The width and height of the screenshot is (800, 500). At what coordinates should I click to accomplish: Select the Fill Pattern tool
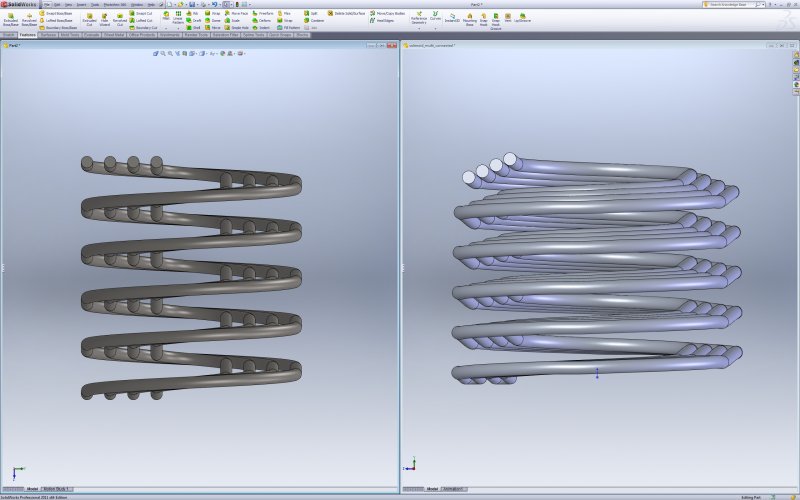[x=289, y=28]
